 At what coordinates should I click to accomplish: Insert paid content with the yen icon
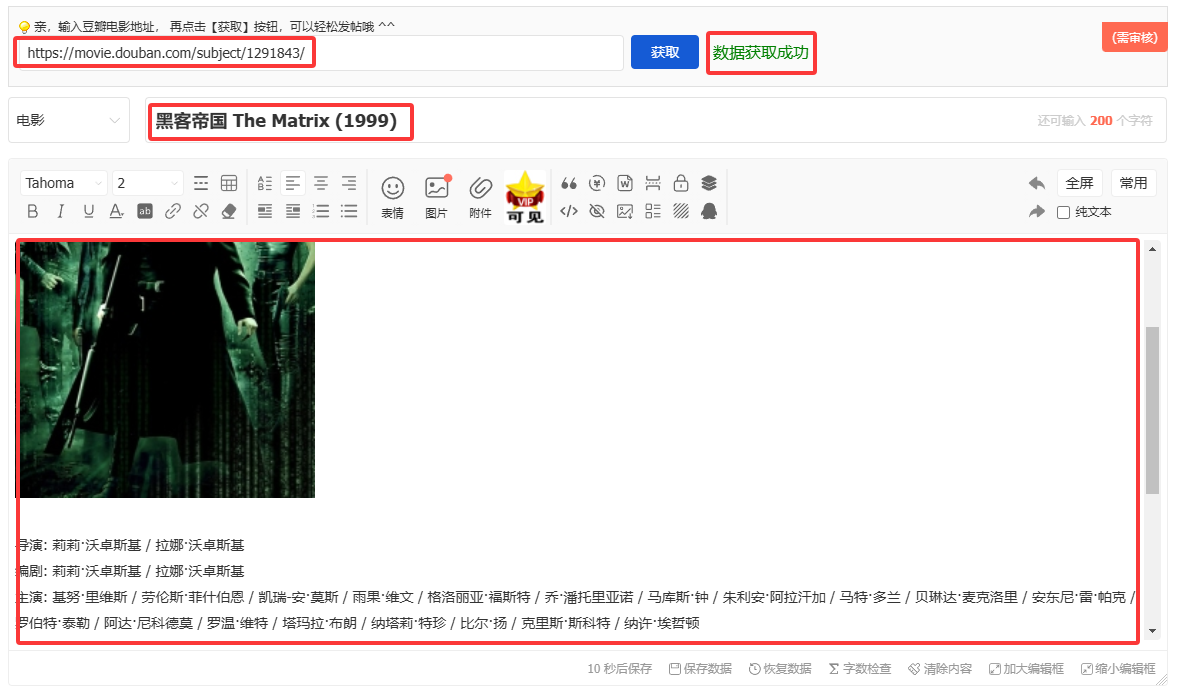(597, 183)
